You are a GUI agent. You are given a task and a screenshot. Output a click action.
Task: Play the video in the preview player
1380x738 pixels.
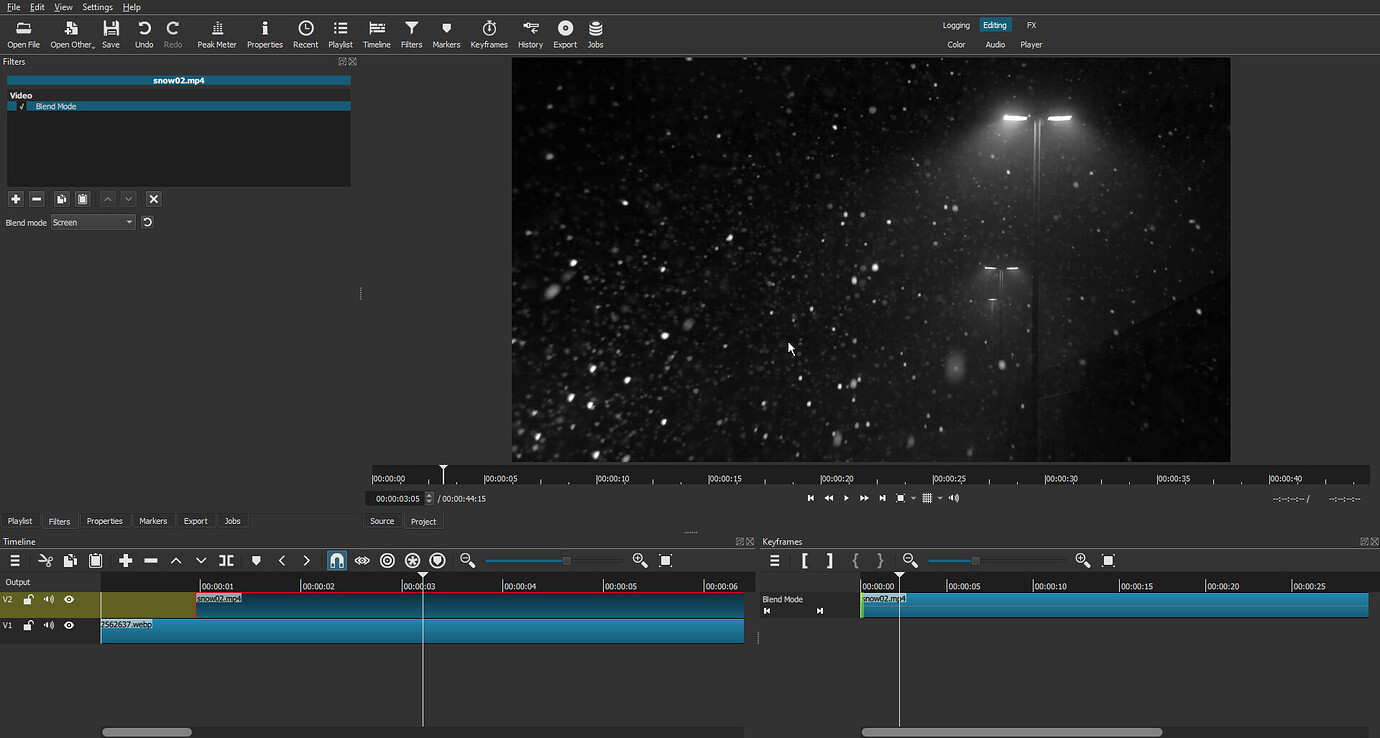click(845, 497)
